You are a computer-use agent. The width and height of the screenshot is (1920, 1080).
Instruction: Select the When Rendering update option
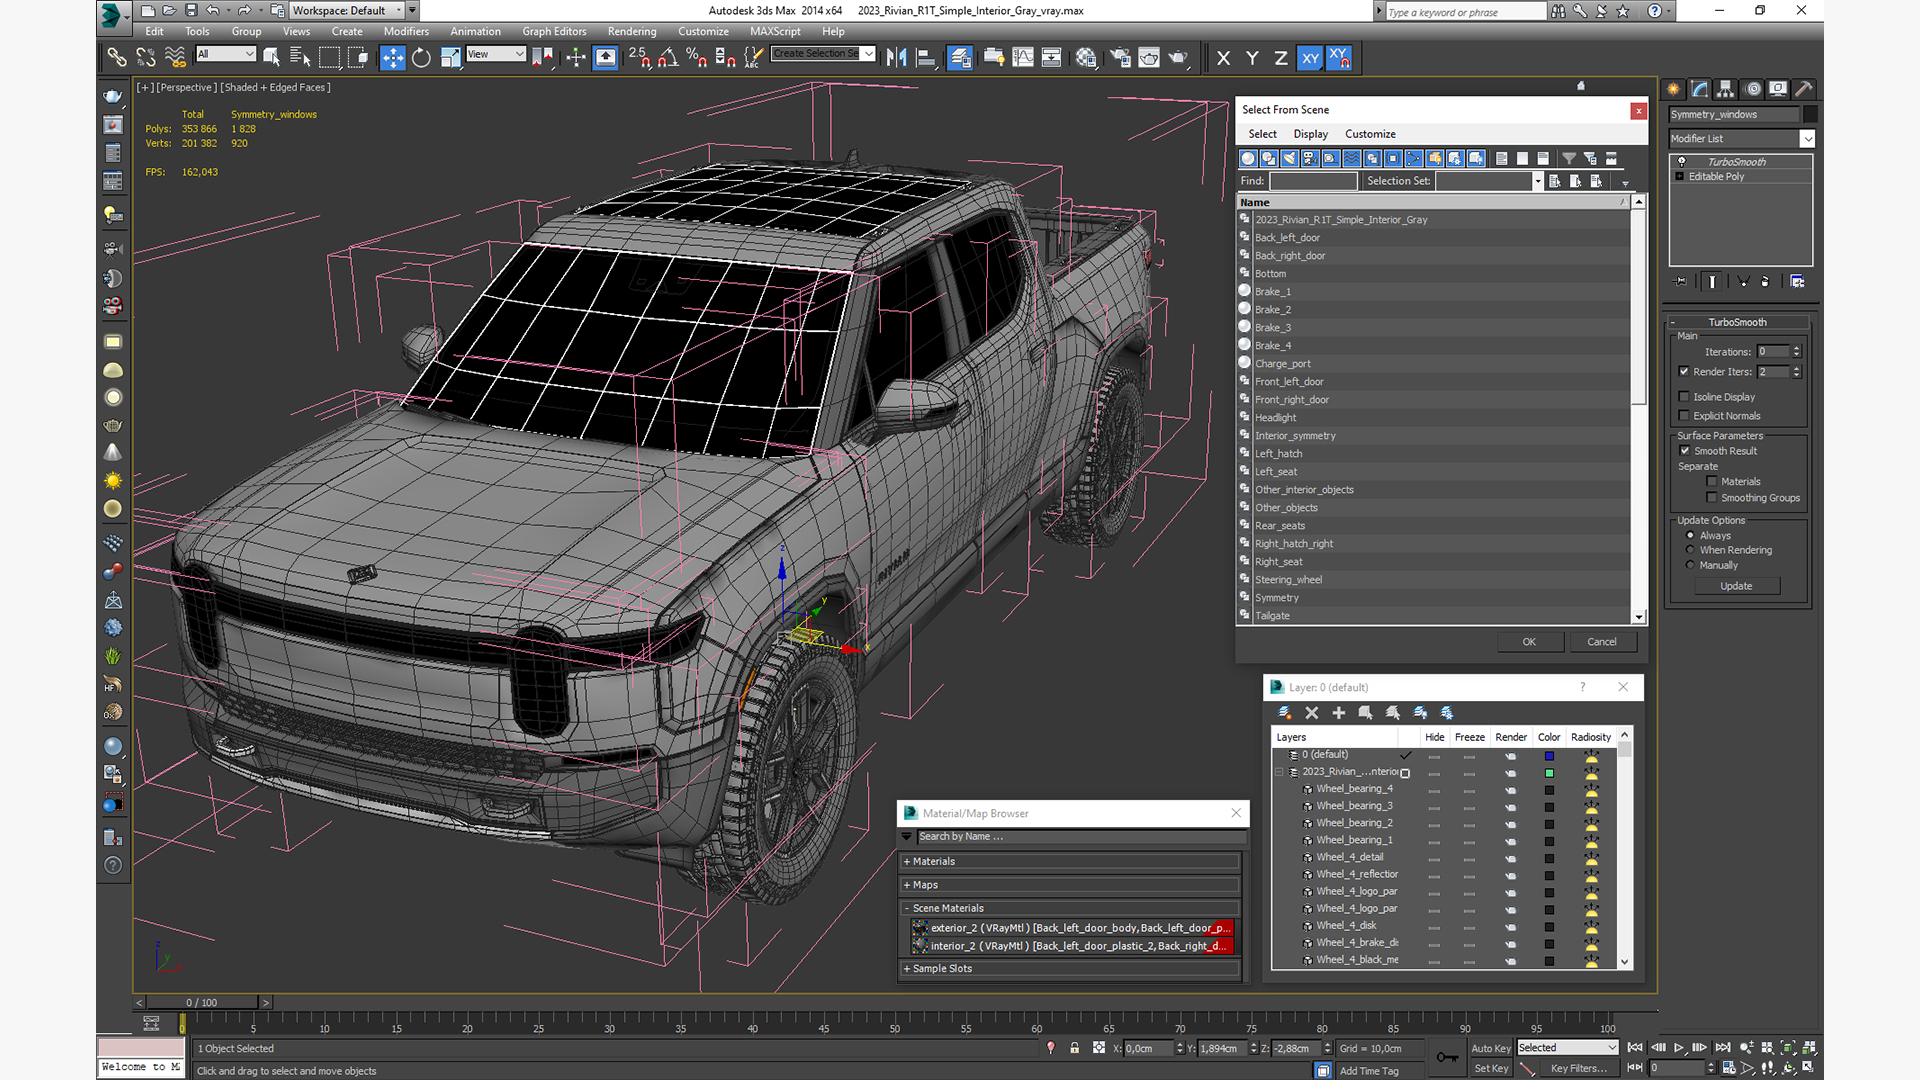1691,550
